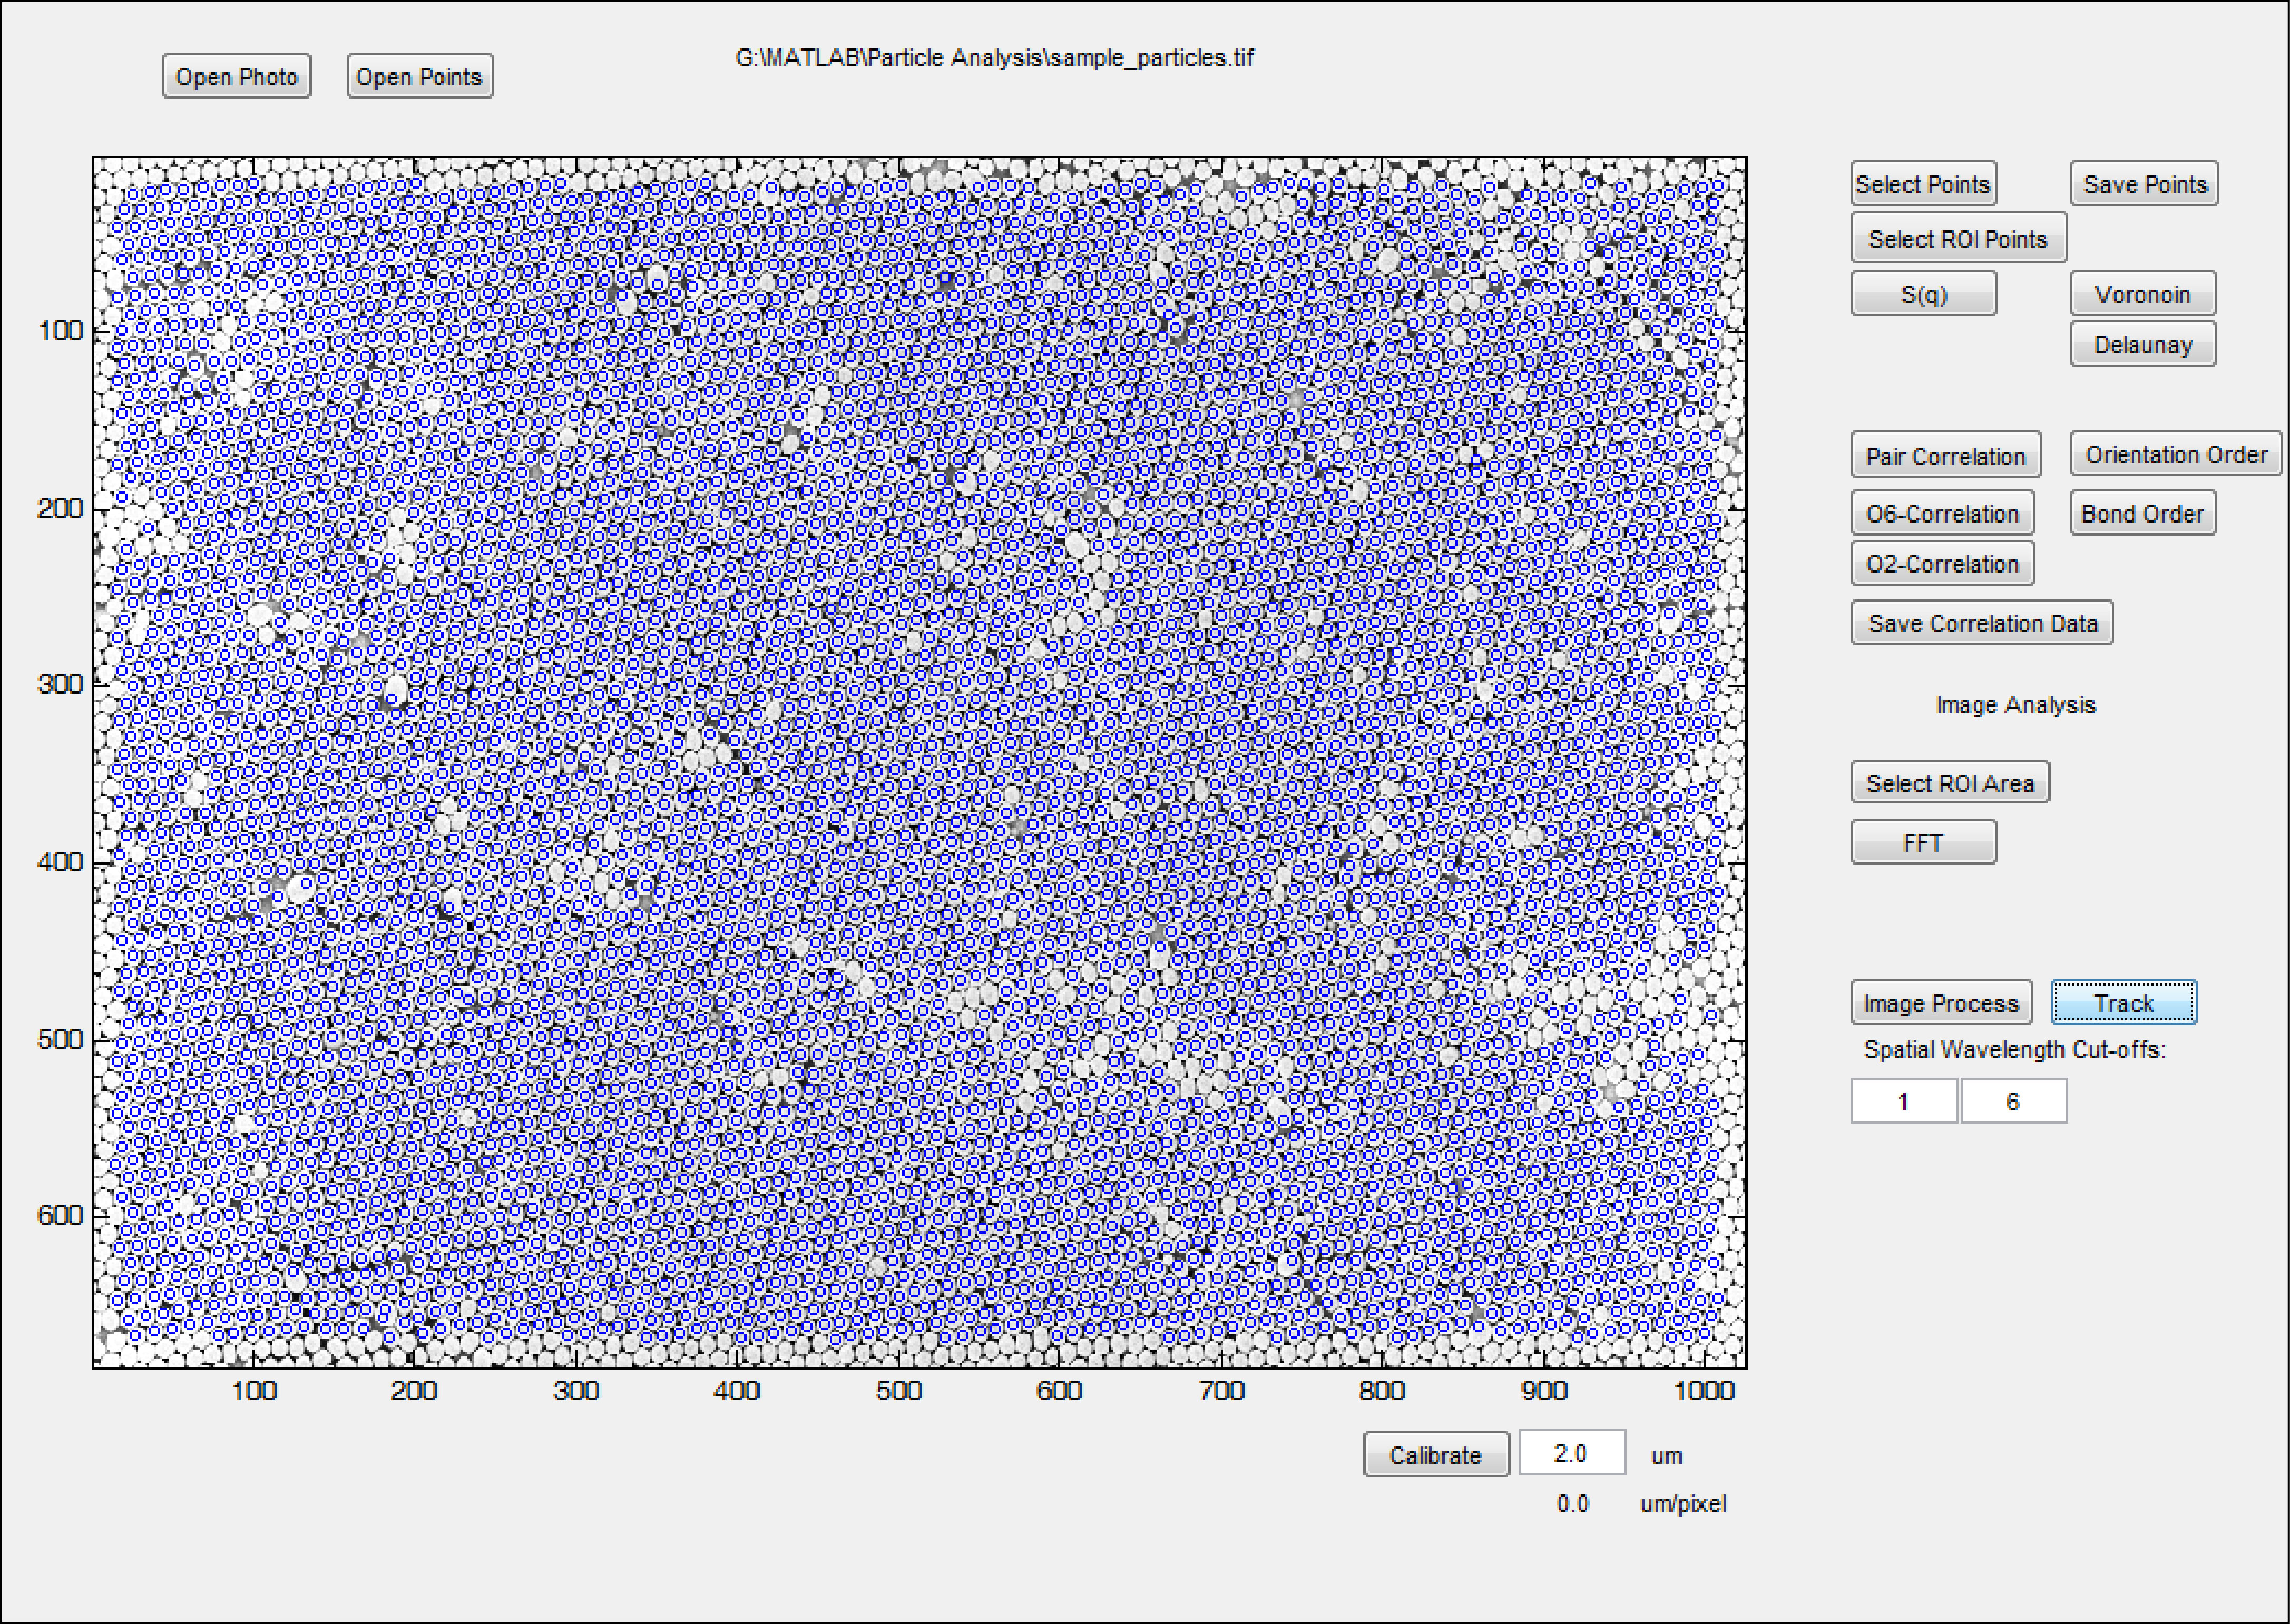The width and height of the screenshot is (2290, 1624).
Task: Generate the Voronoin diagram
Action: 2143,294
